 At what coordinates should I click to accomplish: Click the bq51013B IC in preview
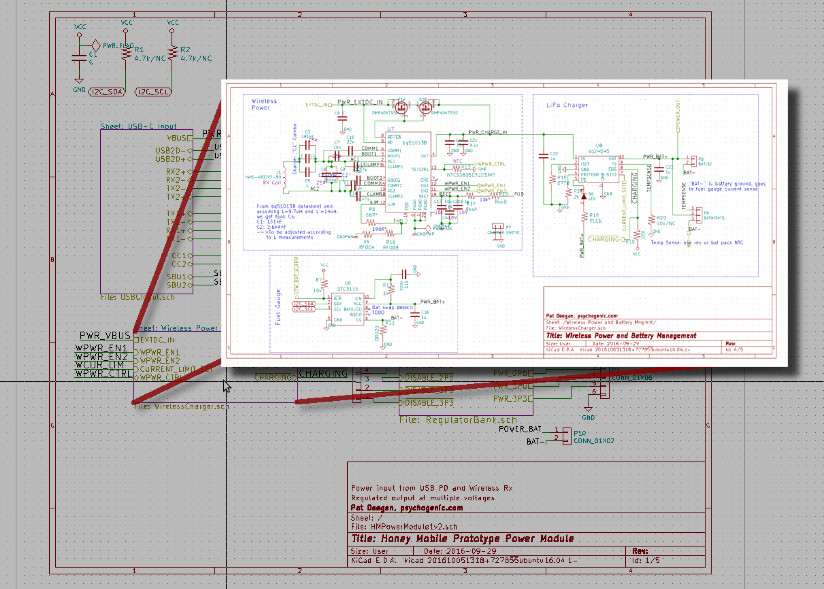[x=408, y=172]
